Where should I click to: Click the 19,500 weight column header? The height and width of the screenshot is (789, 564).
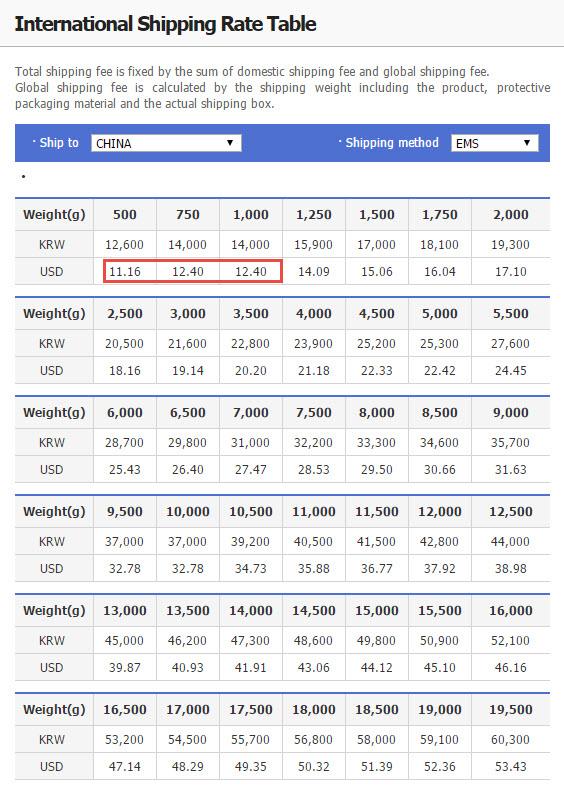(x=511, y=710)
